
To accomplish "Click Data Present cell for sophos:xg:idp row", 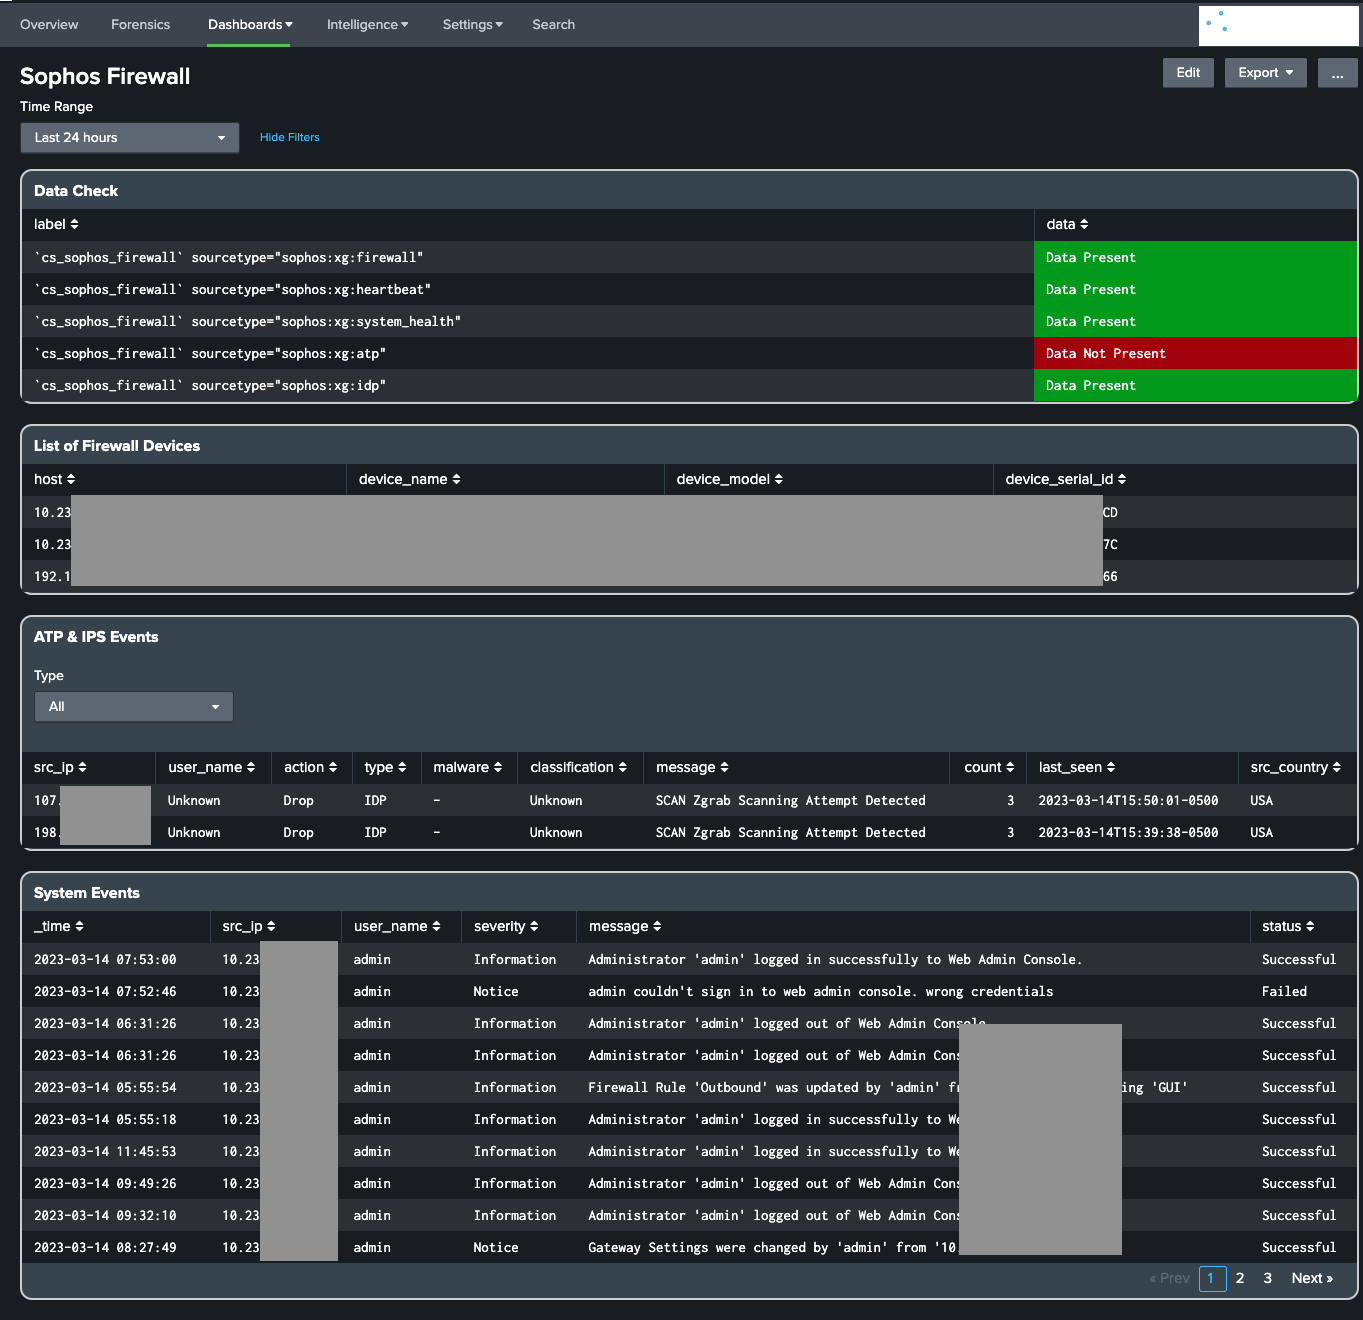I will coord(1195,385).
